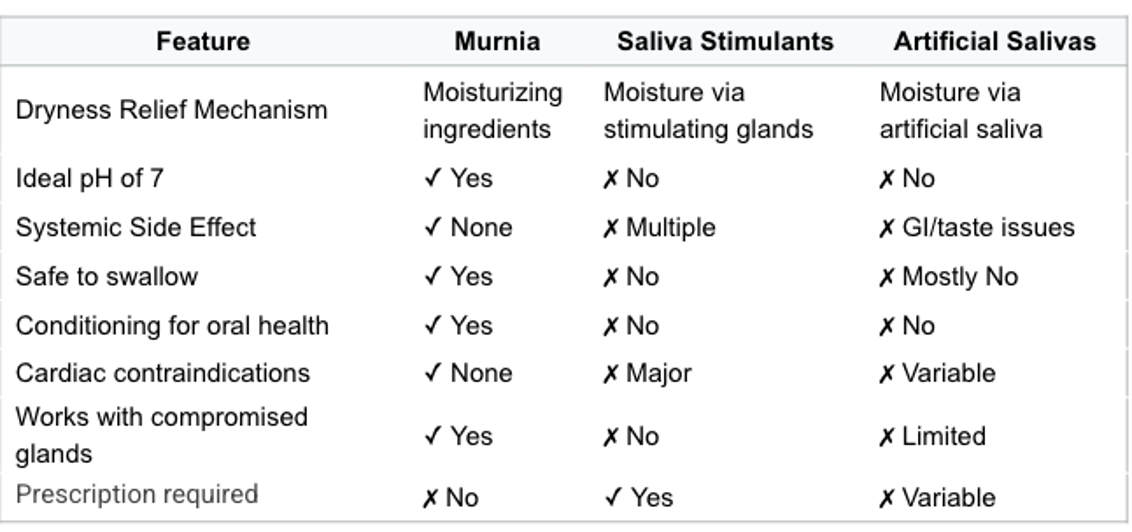Click the X mark in Murnia's Prescription required row
Viewport: 1132px width, 532px height.
coord(430,498)
